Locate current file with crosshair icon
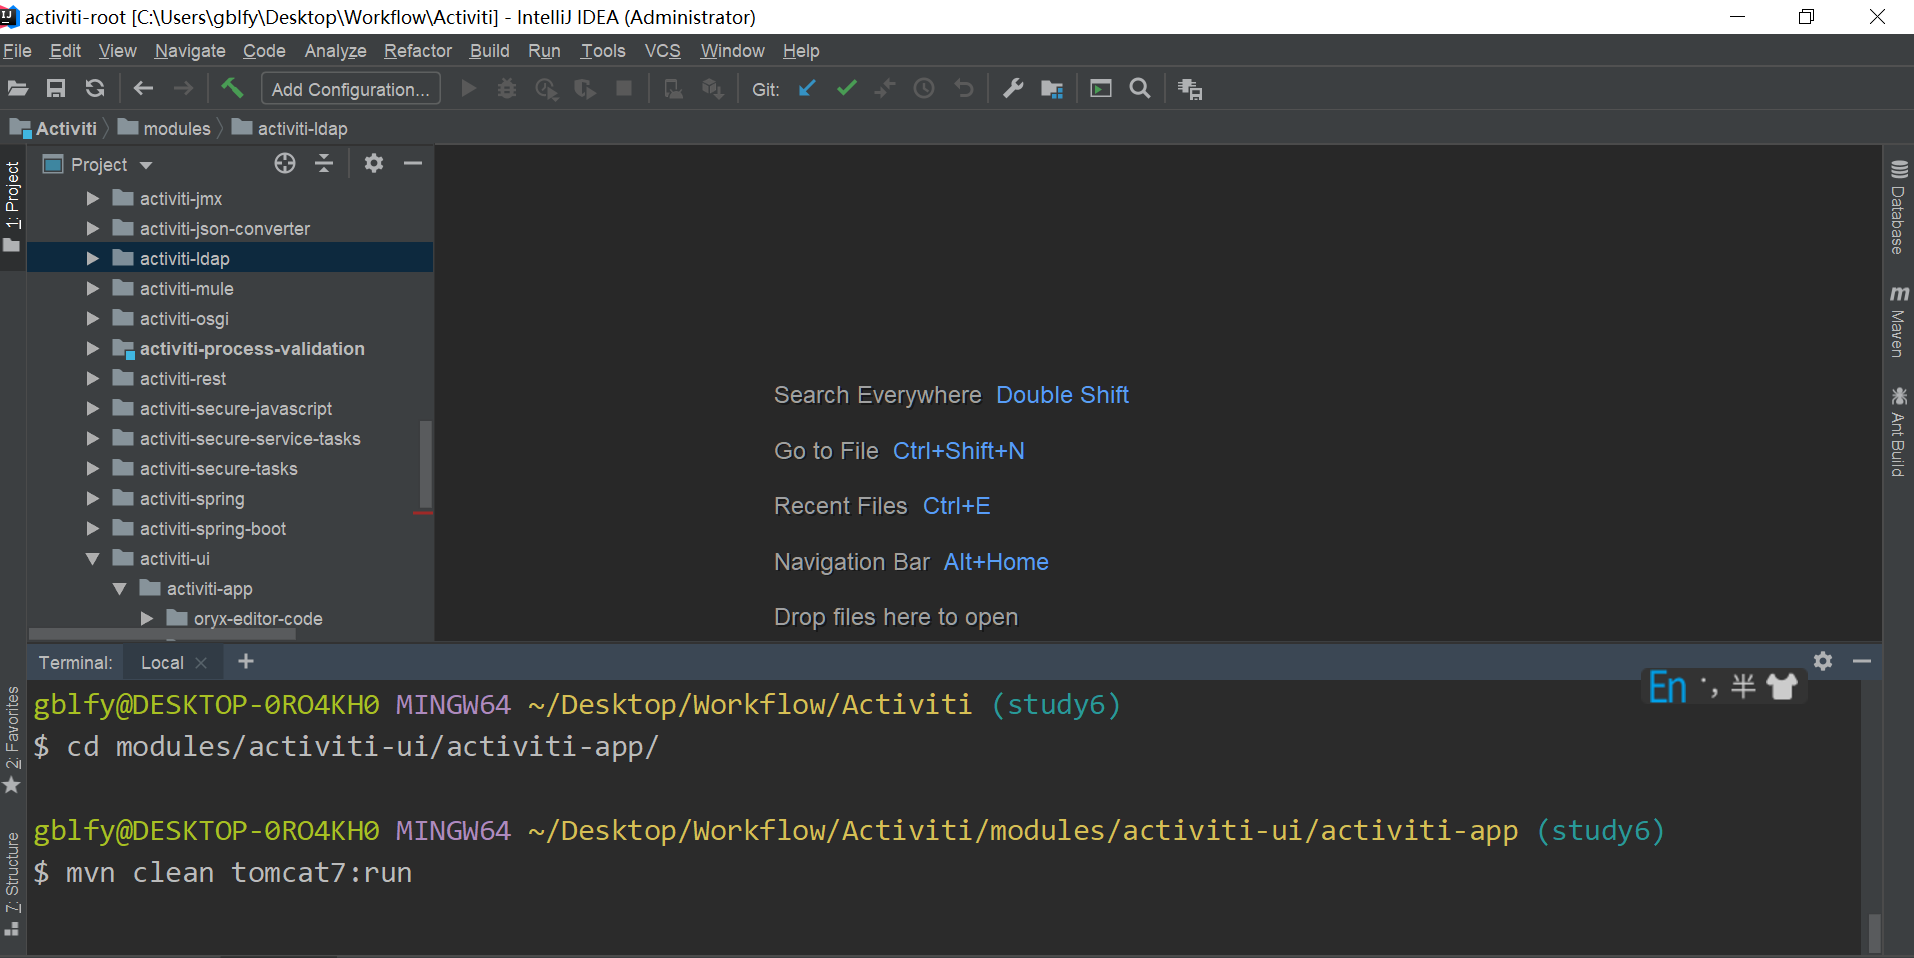 (285, 163)
